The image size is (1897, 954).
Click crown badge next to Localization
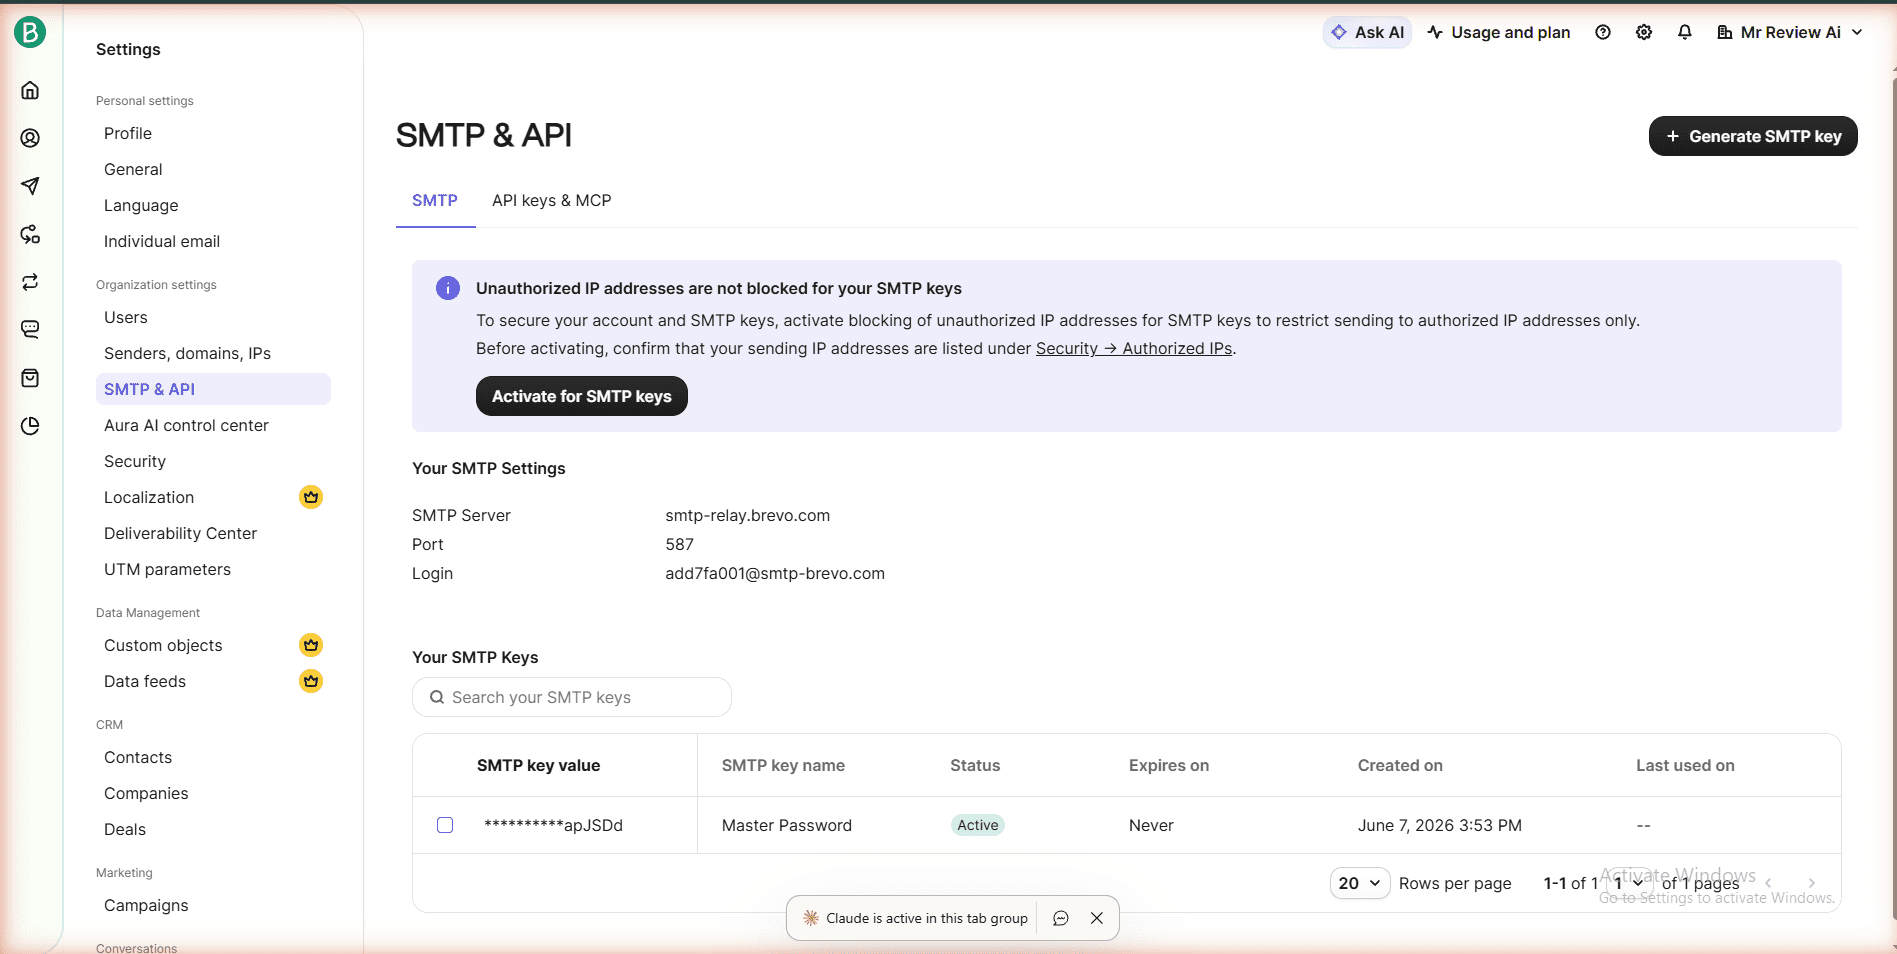311,497
